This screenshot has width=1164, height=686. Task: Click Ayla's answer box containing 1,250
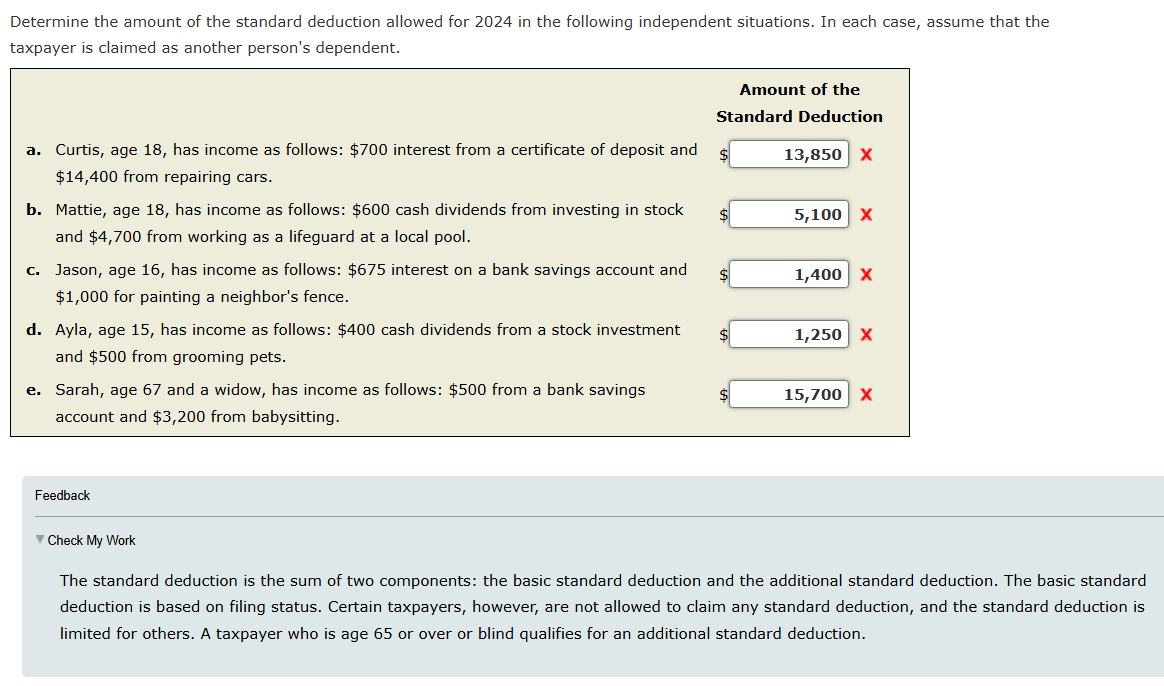(789, 334)
